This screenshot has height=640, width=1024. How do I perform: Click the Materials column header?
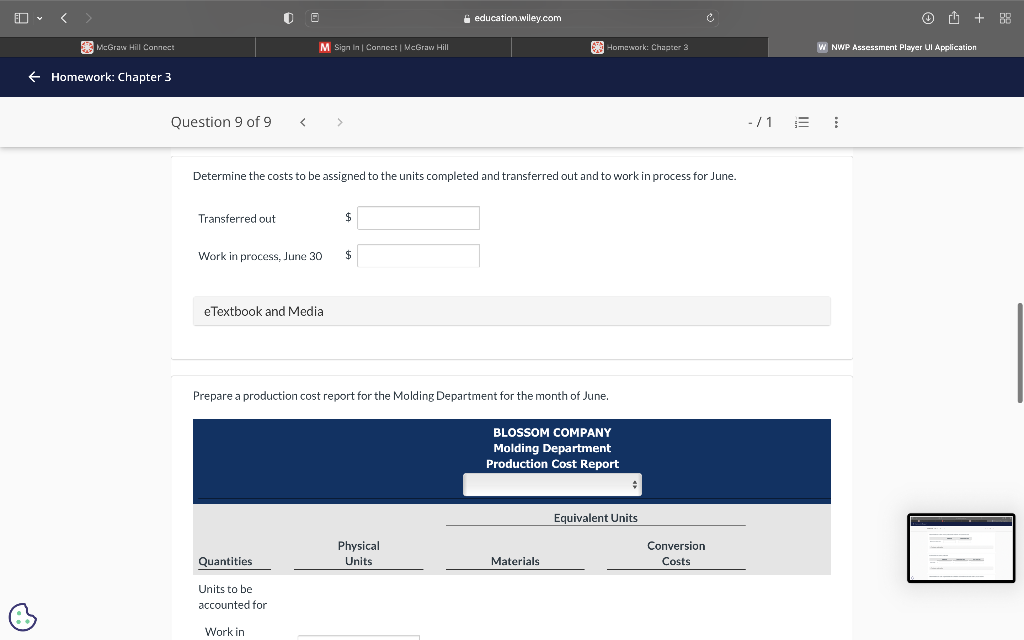(515, 561)
